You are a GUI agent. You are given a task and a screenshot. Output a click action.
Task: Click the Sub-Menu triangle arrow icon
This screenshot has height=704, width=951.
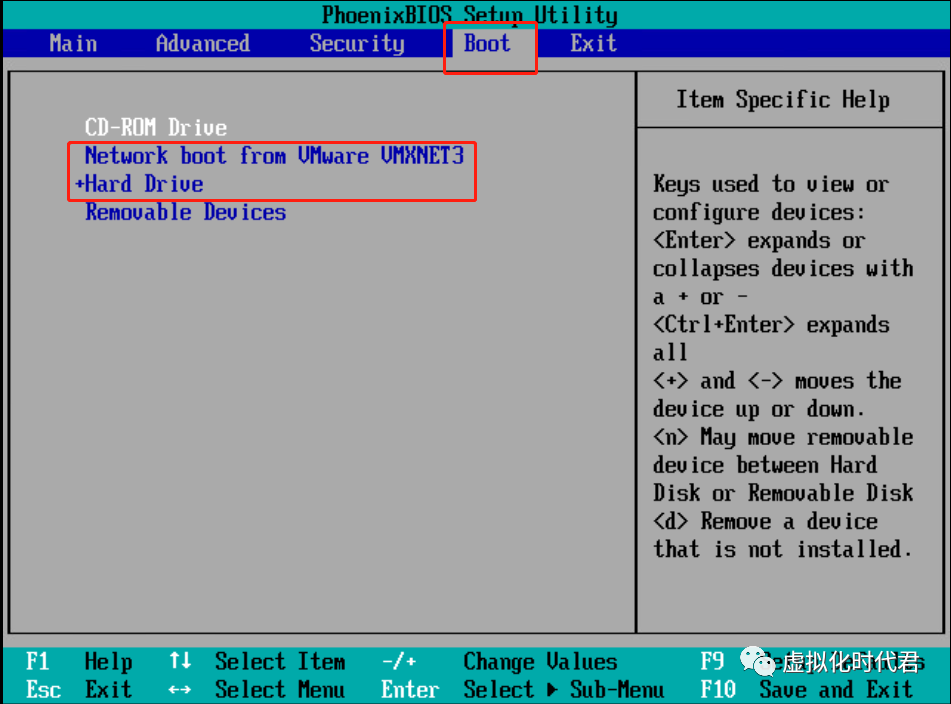[x=552, y=689]
